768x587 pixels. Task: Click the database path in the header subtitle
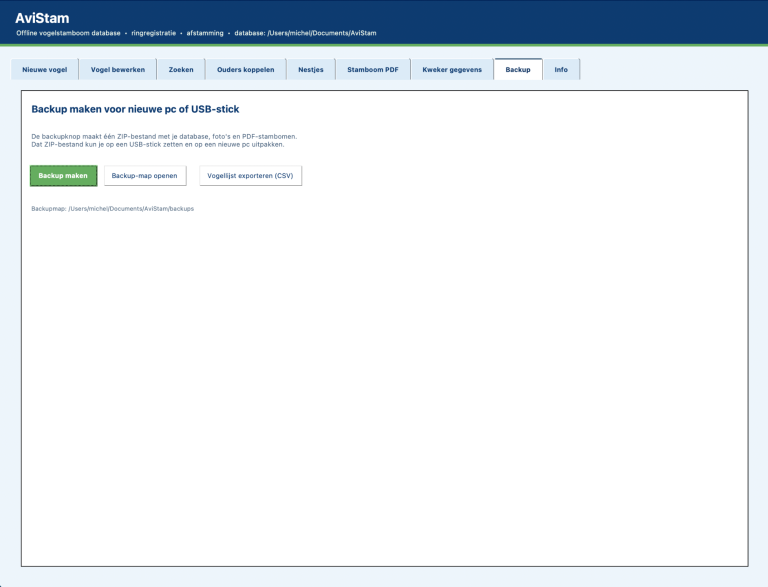tap(305, 33)
